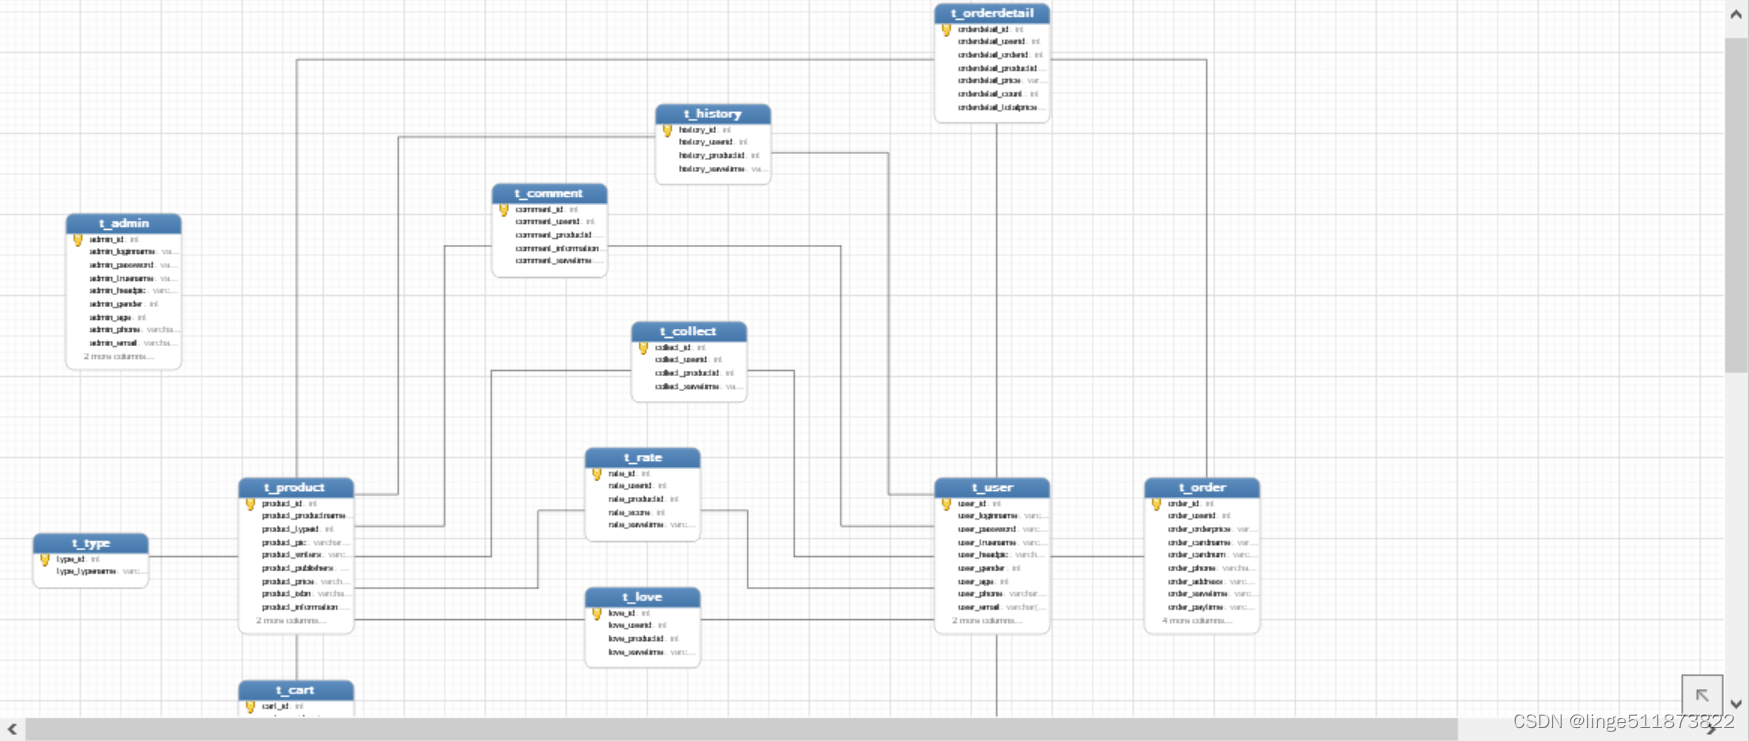Click the primary key icon in t_orderdetail

pos(946,30)
